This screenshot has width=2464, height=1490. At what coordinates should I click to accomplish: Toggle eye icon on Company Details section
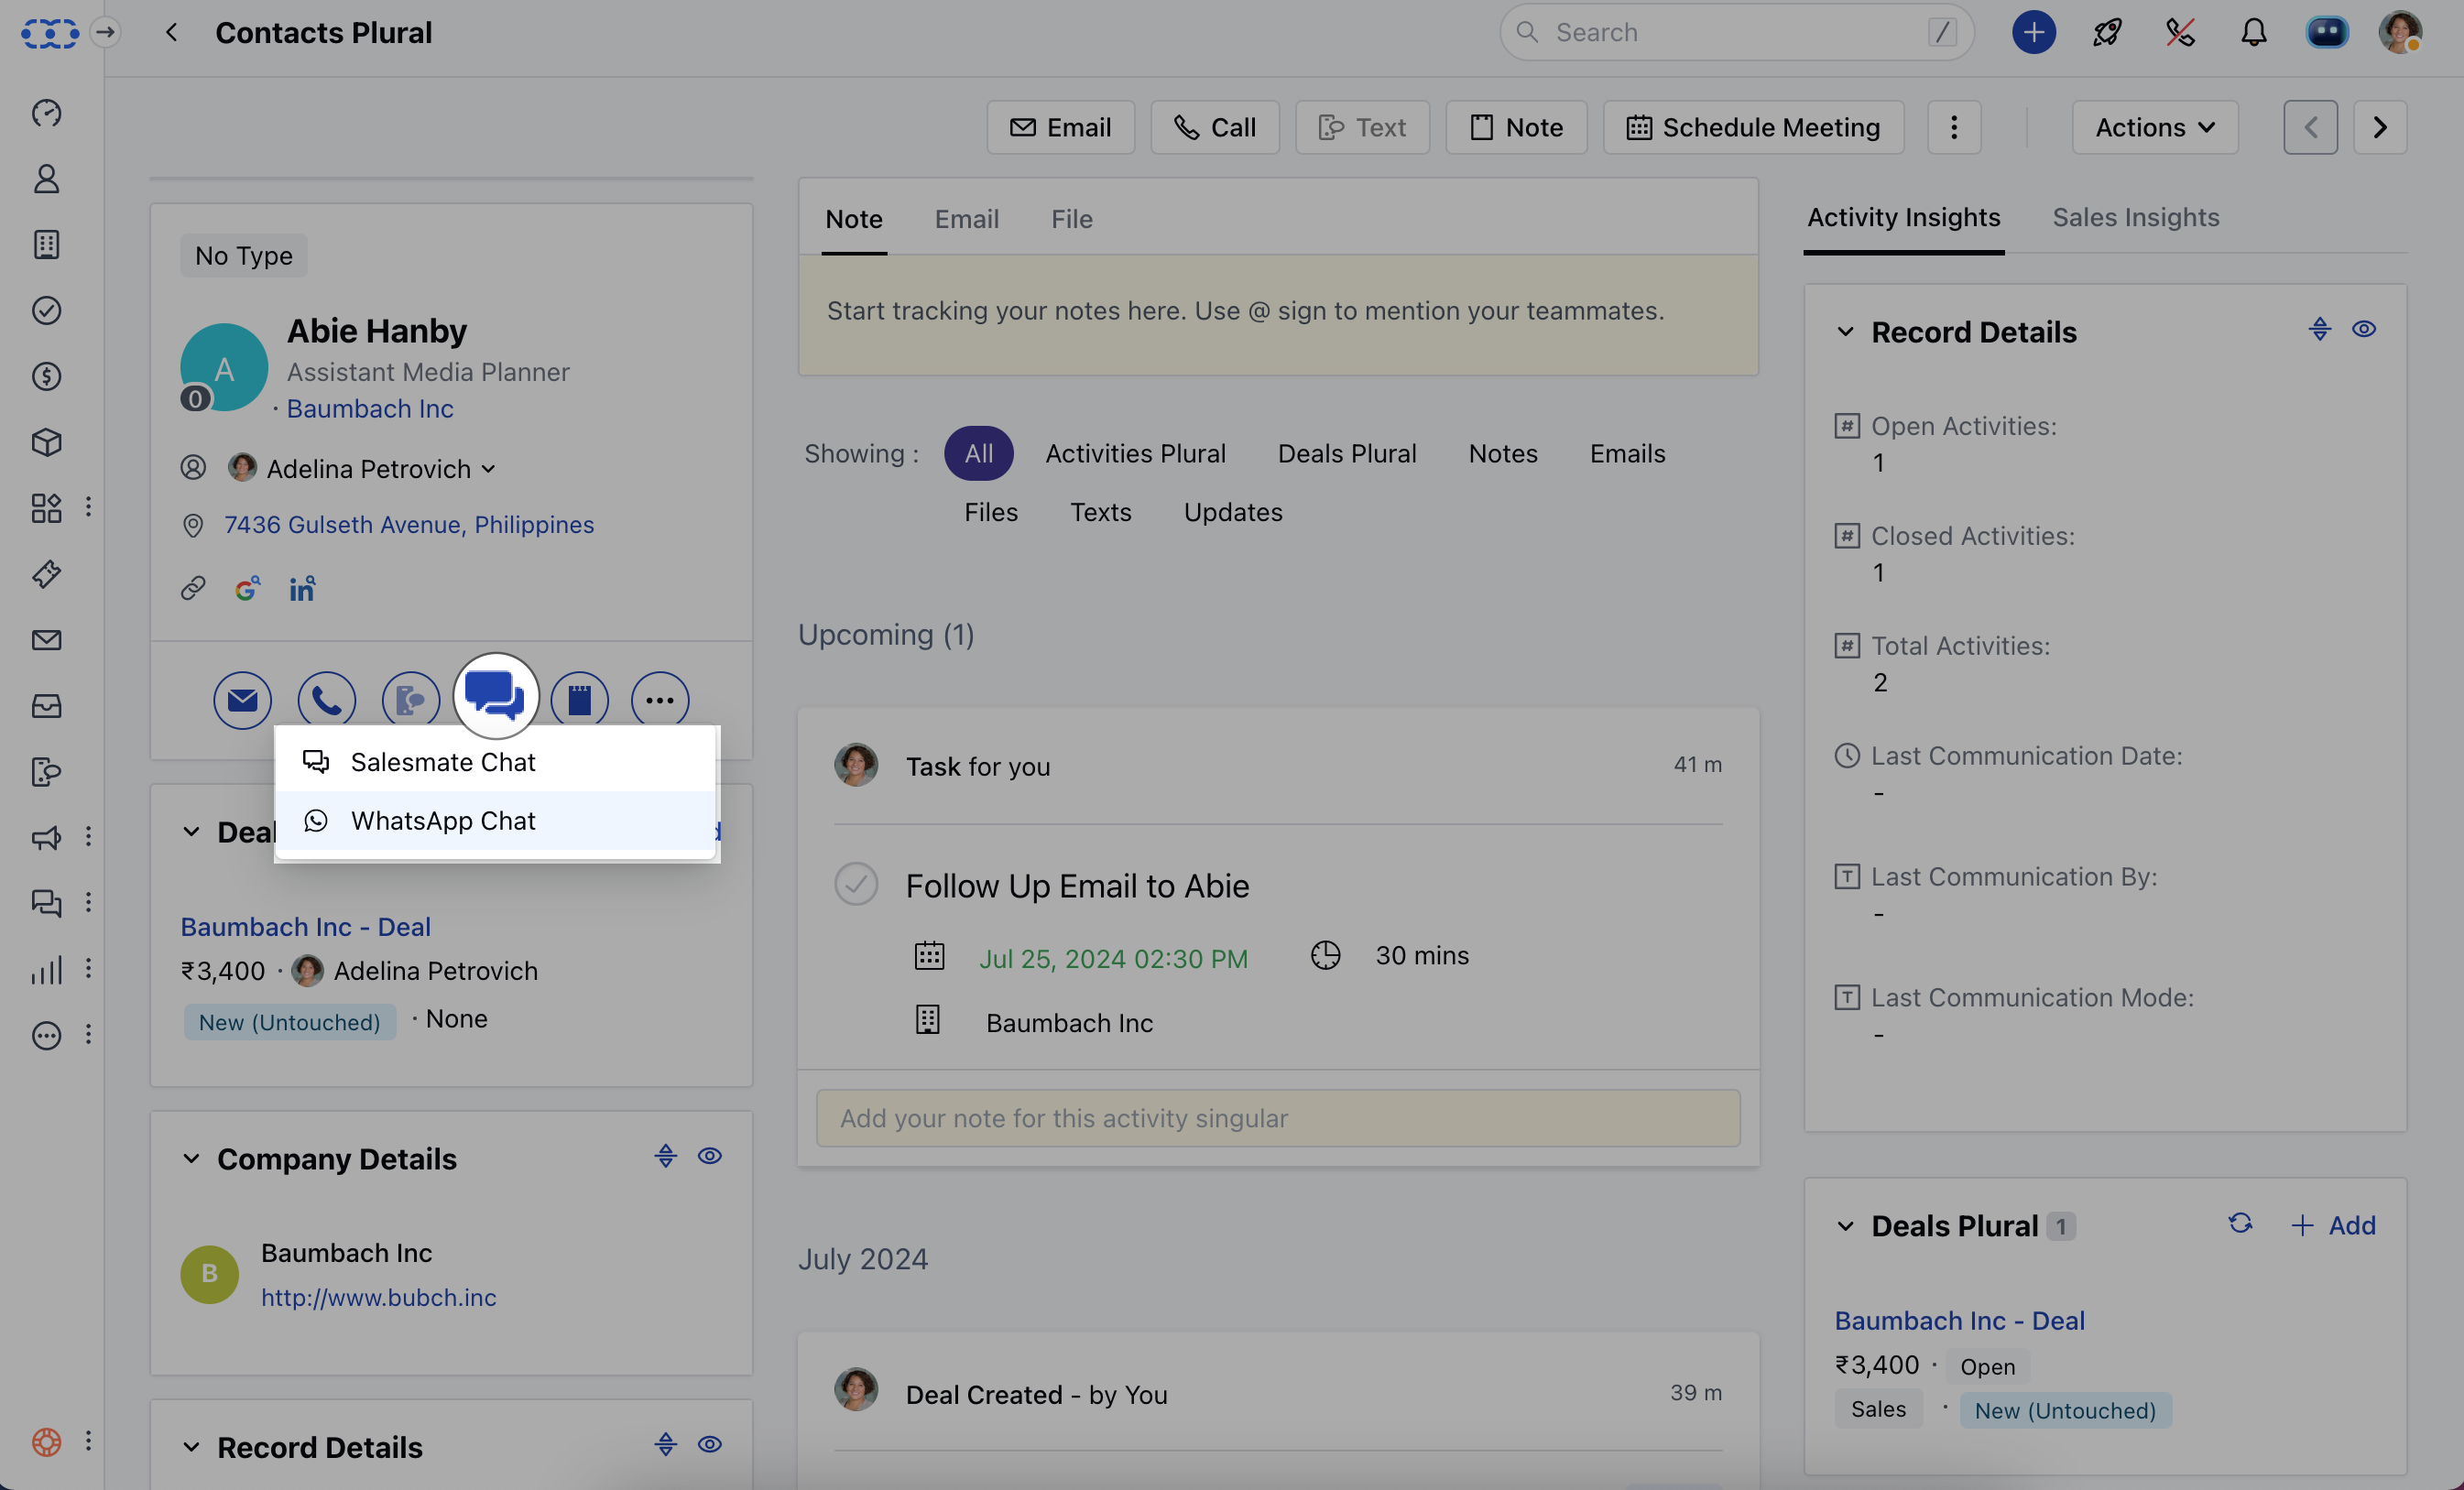(x=709, y=1157)
